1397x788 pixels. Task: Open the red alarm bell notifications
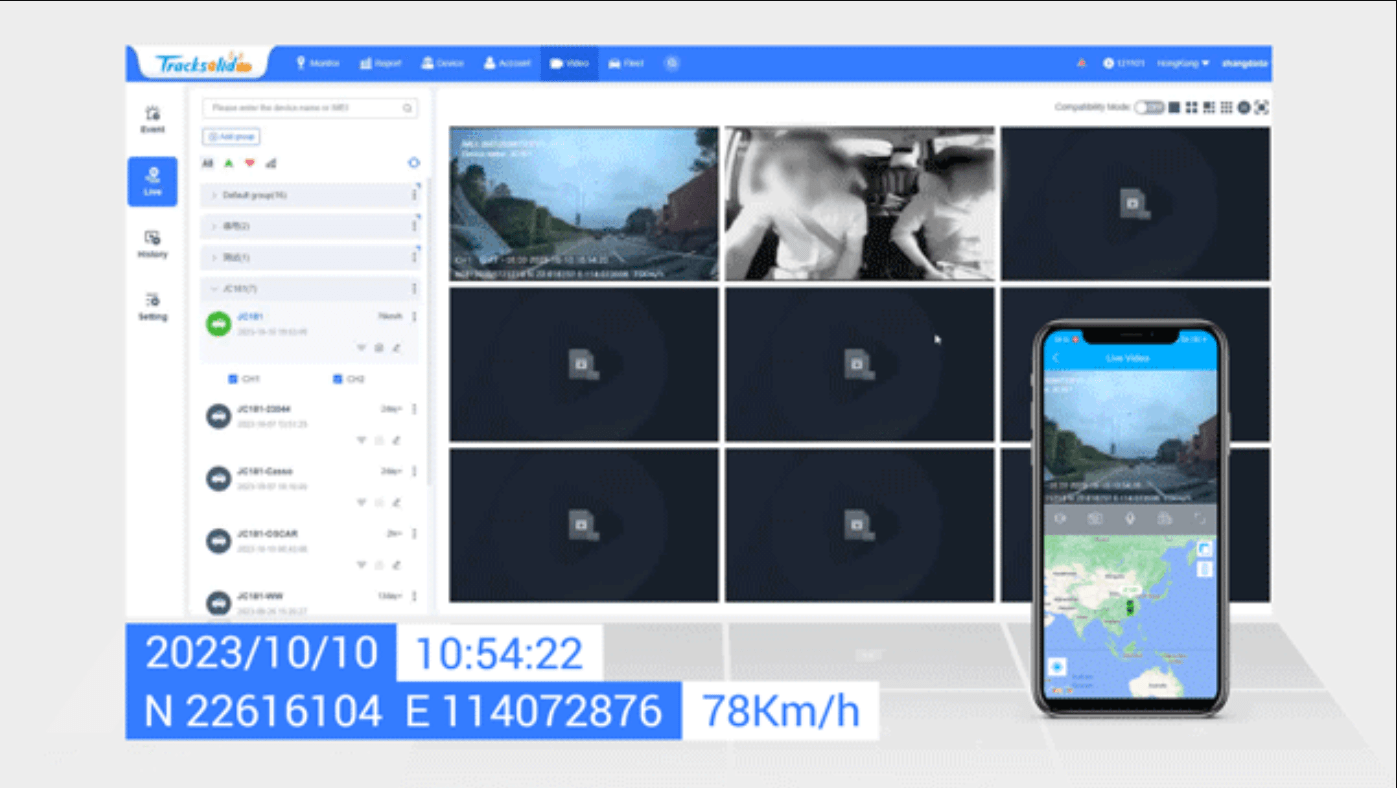(1081, 63)
